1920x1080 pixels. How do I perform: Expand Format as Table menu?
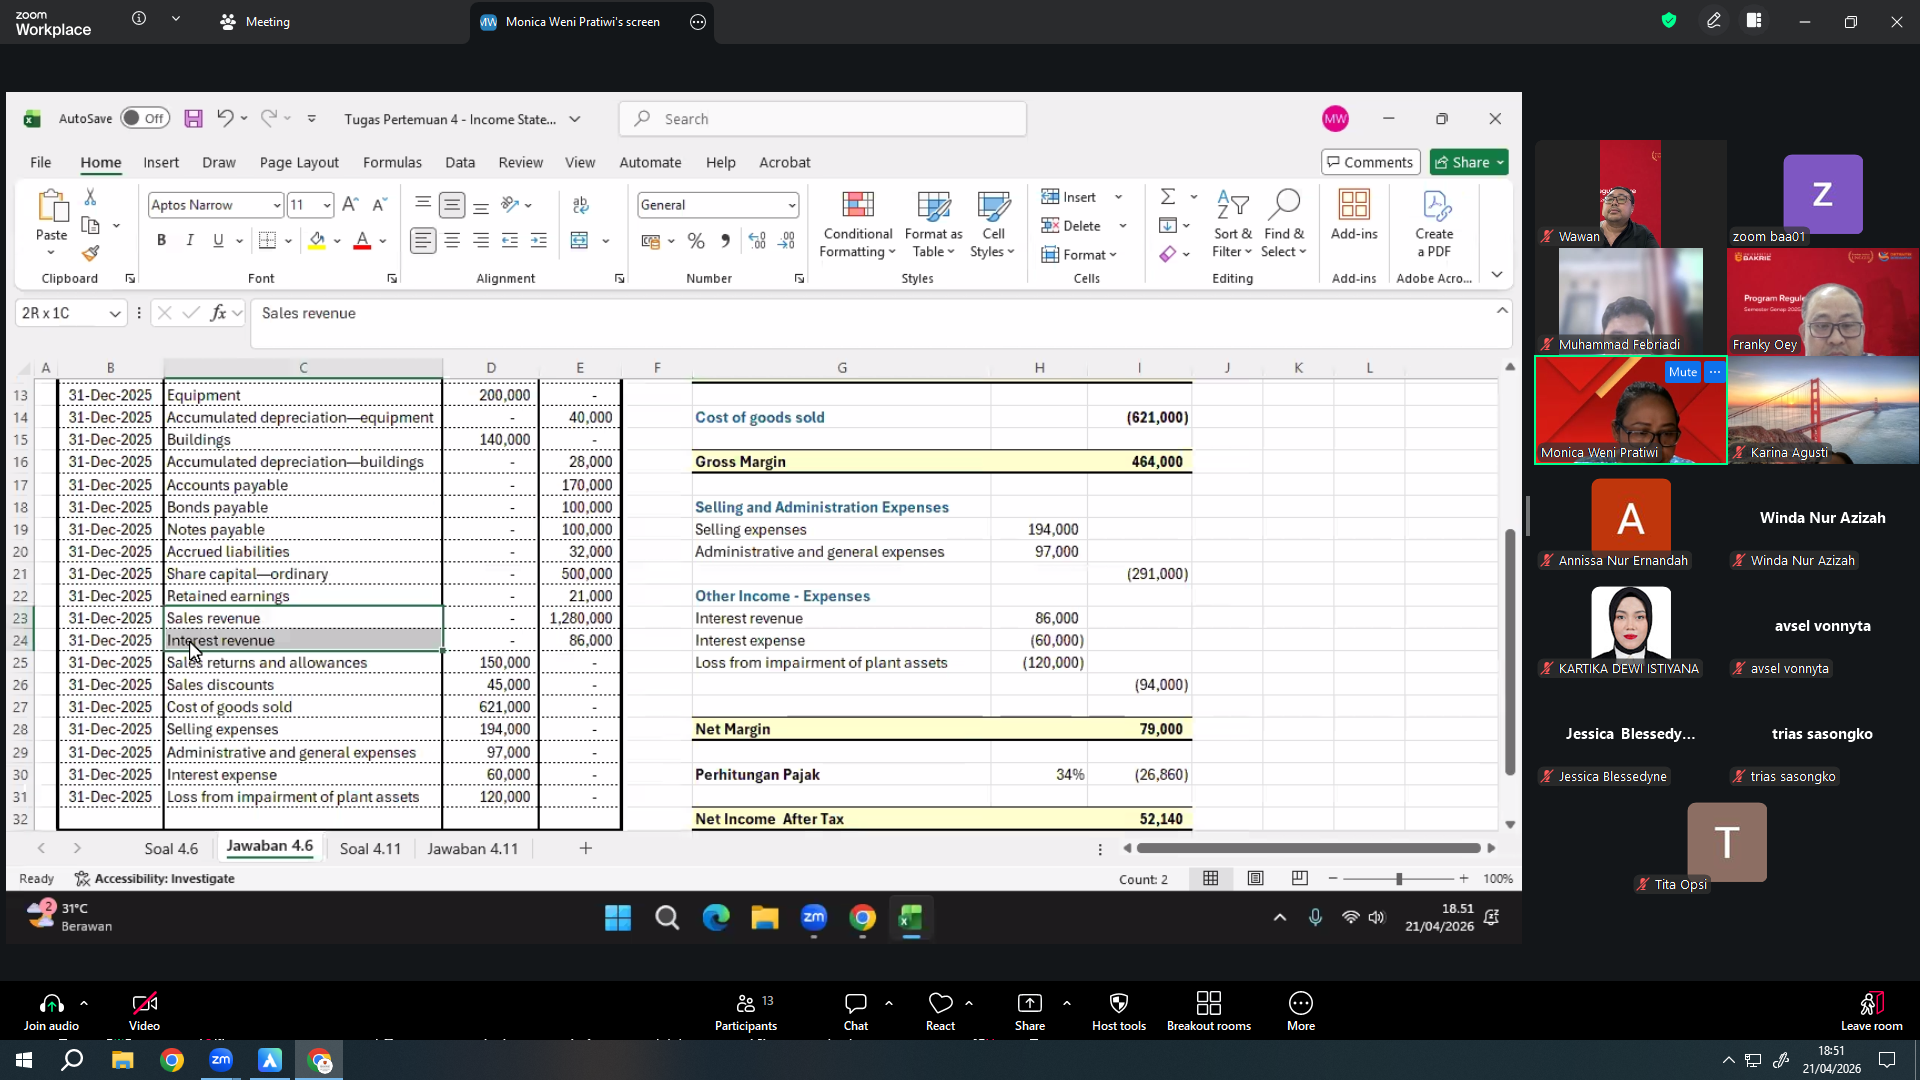click(x=933, y=224)
